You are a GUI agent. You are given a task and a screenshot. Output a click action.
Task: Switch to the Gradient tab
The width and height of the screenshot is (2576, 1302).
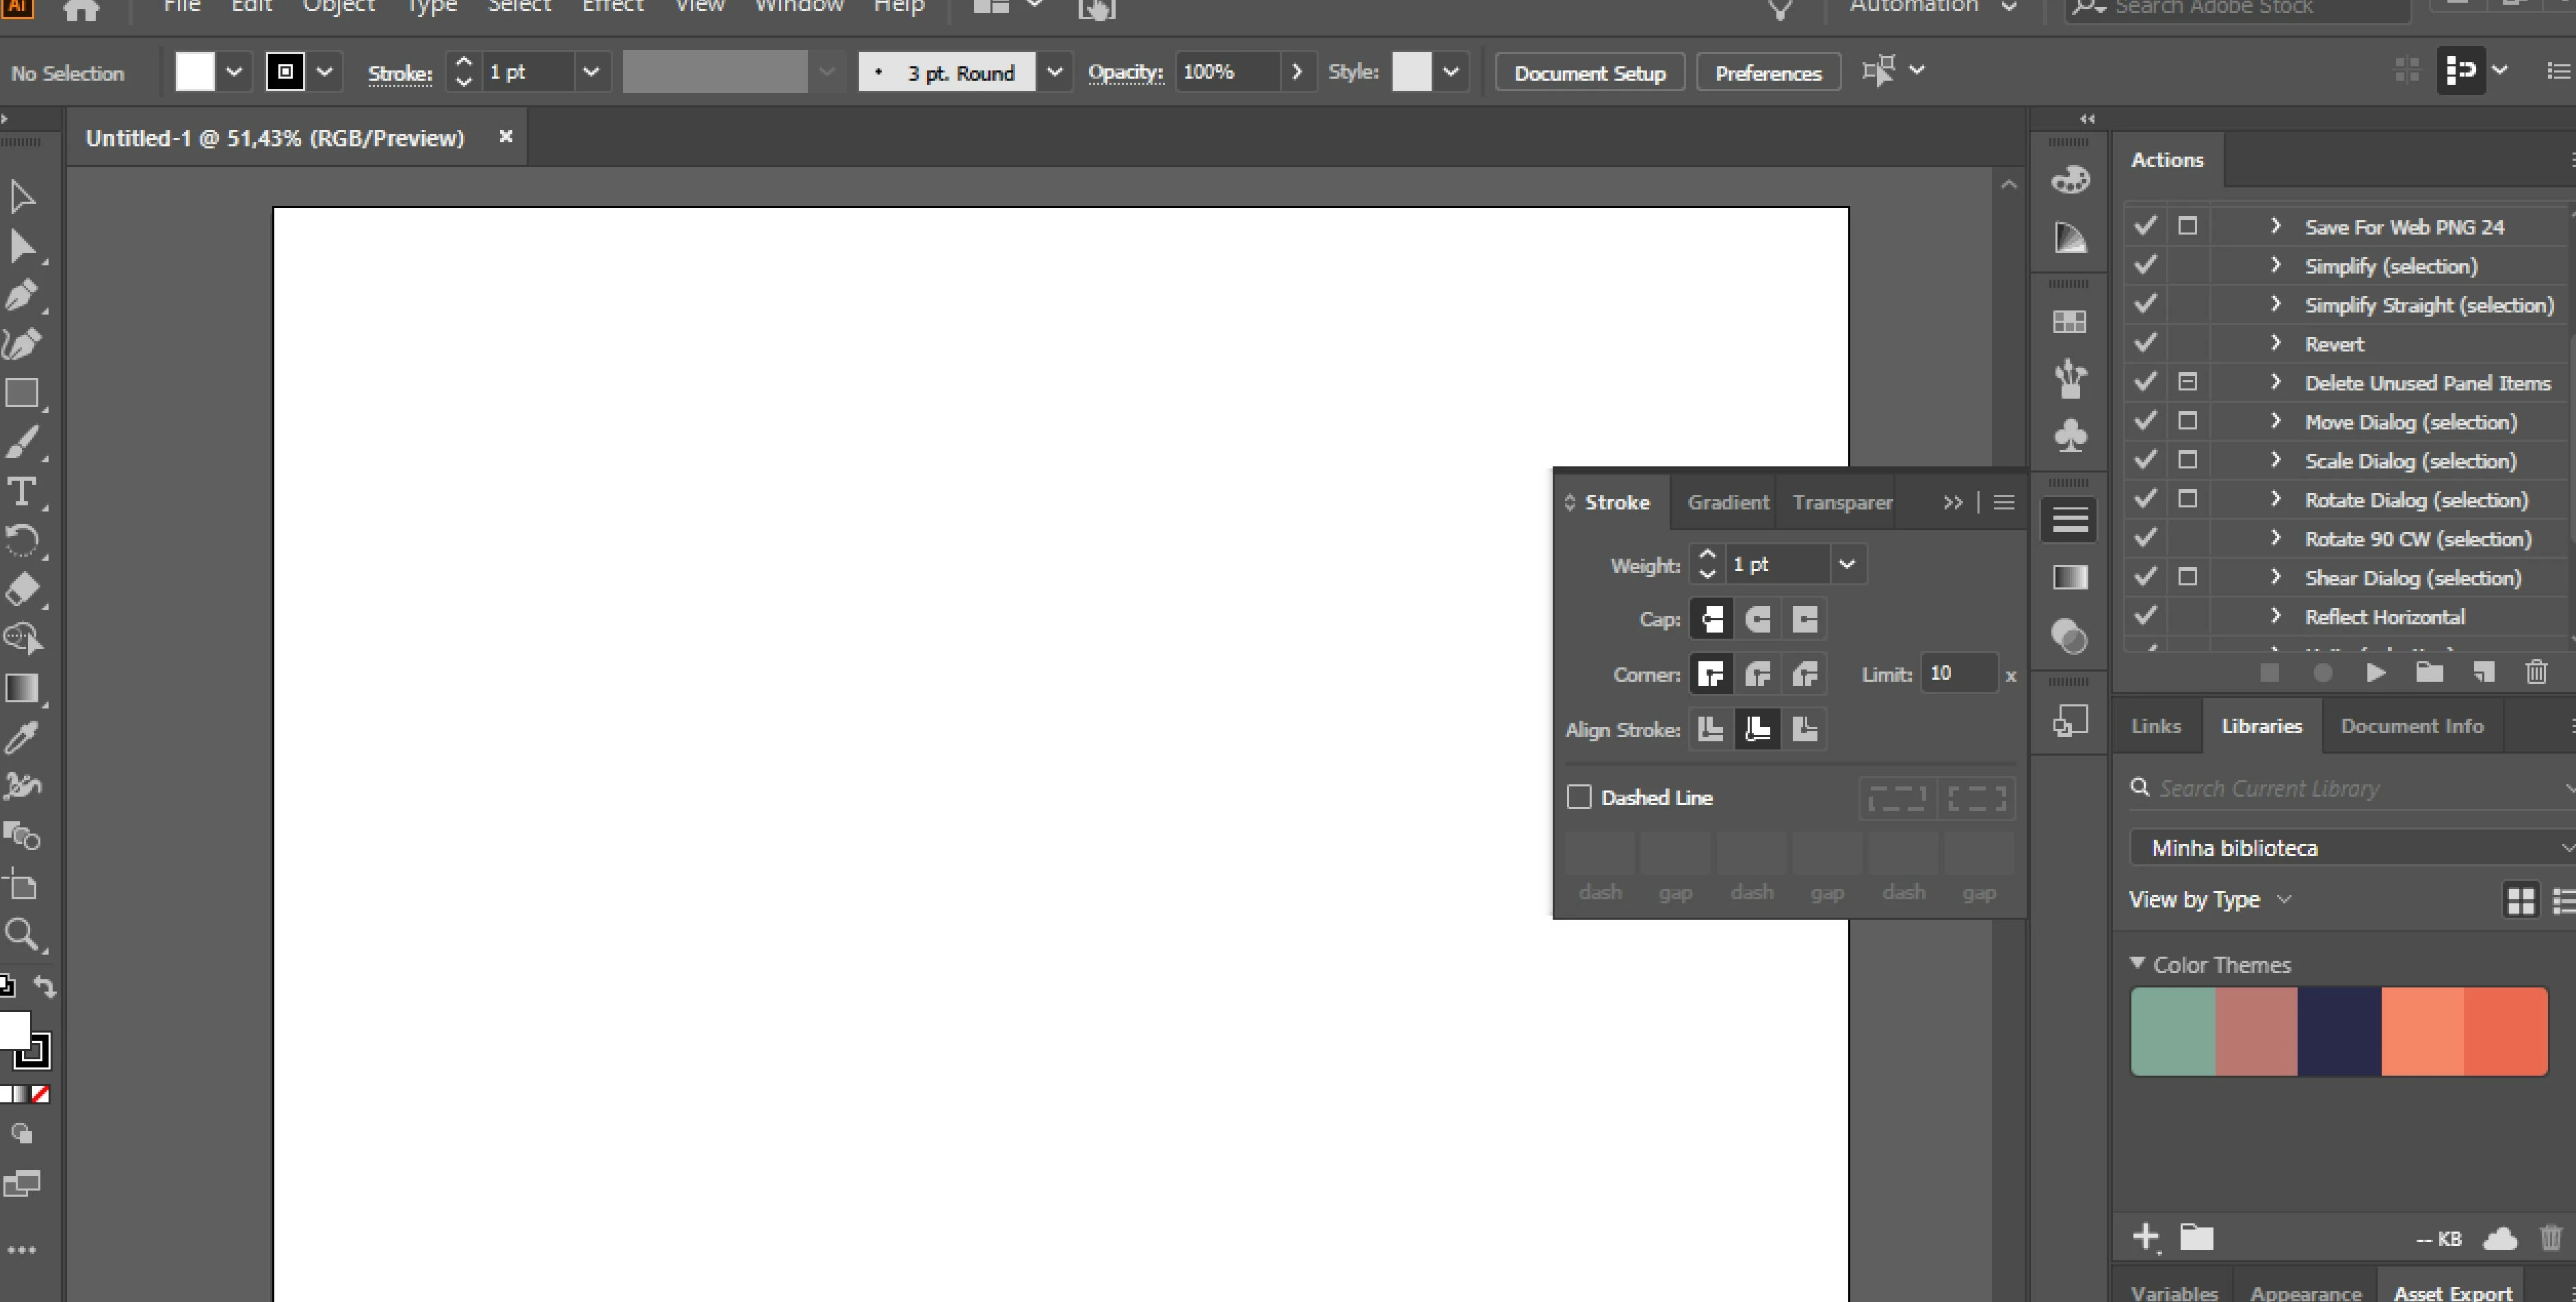tap(1728, 502)
